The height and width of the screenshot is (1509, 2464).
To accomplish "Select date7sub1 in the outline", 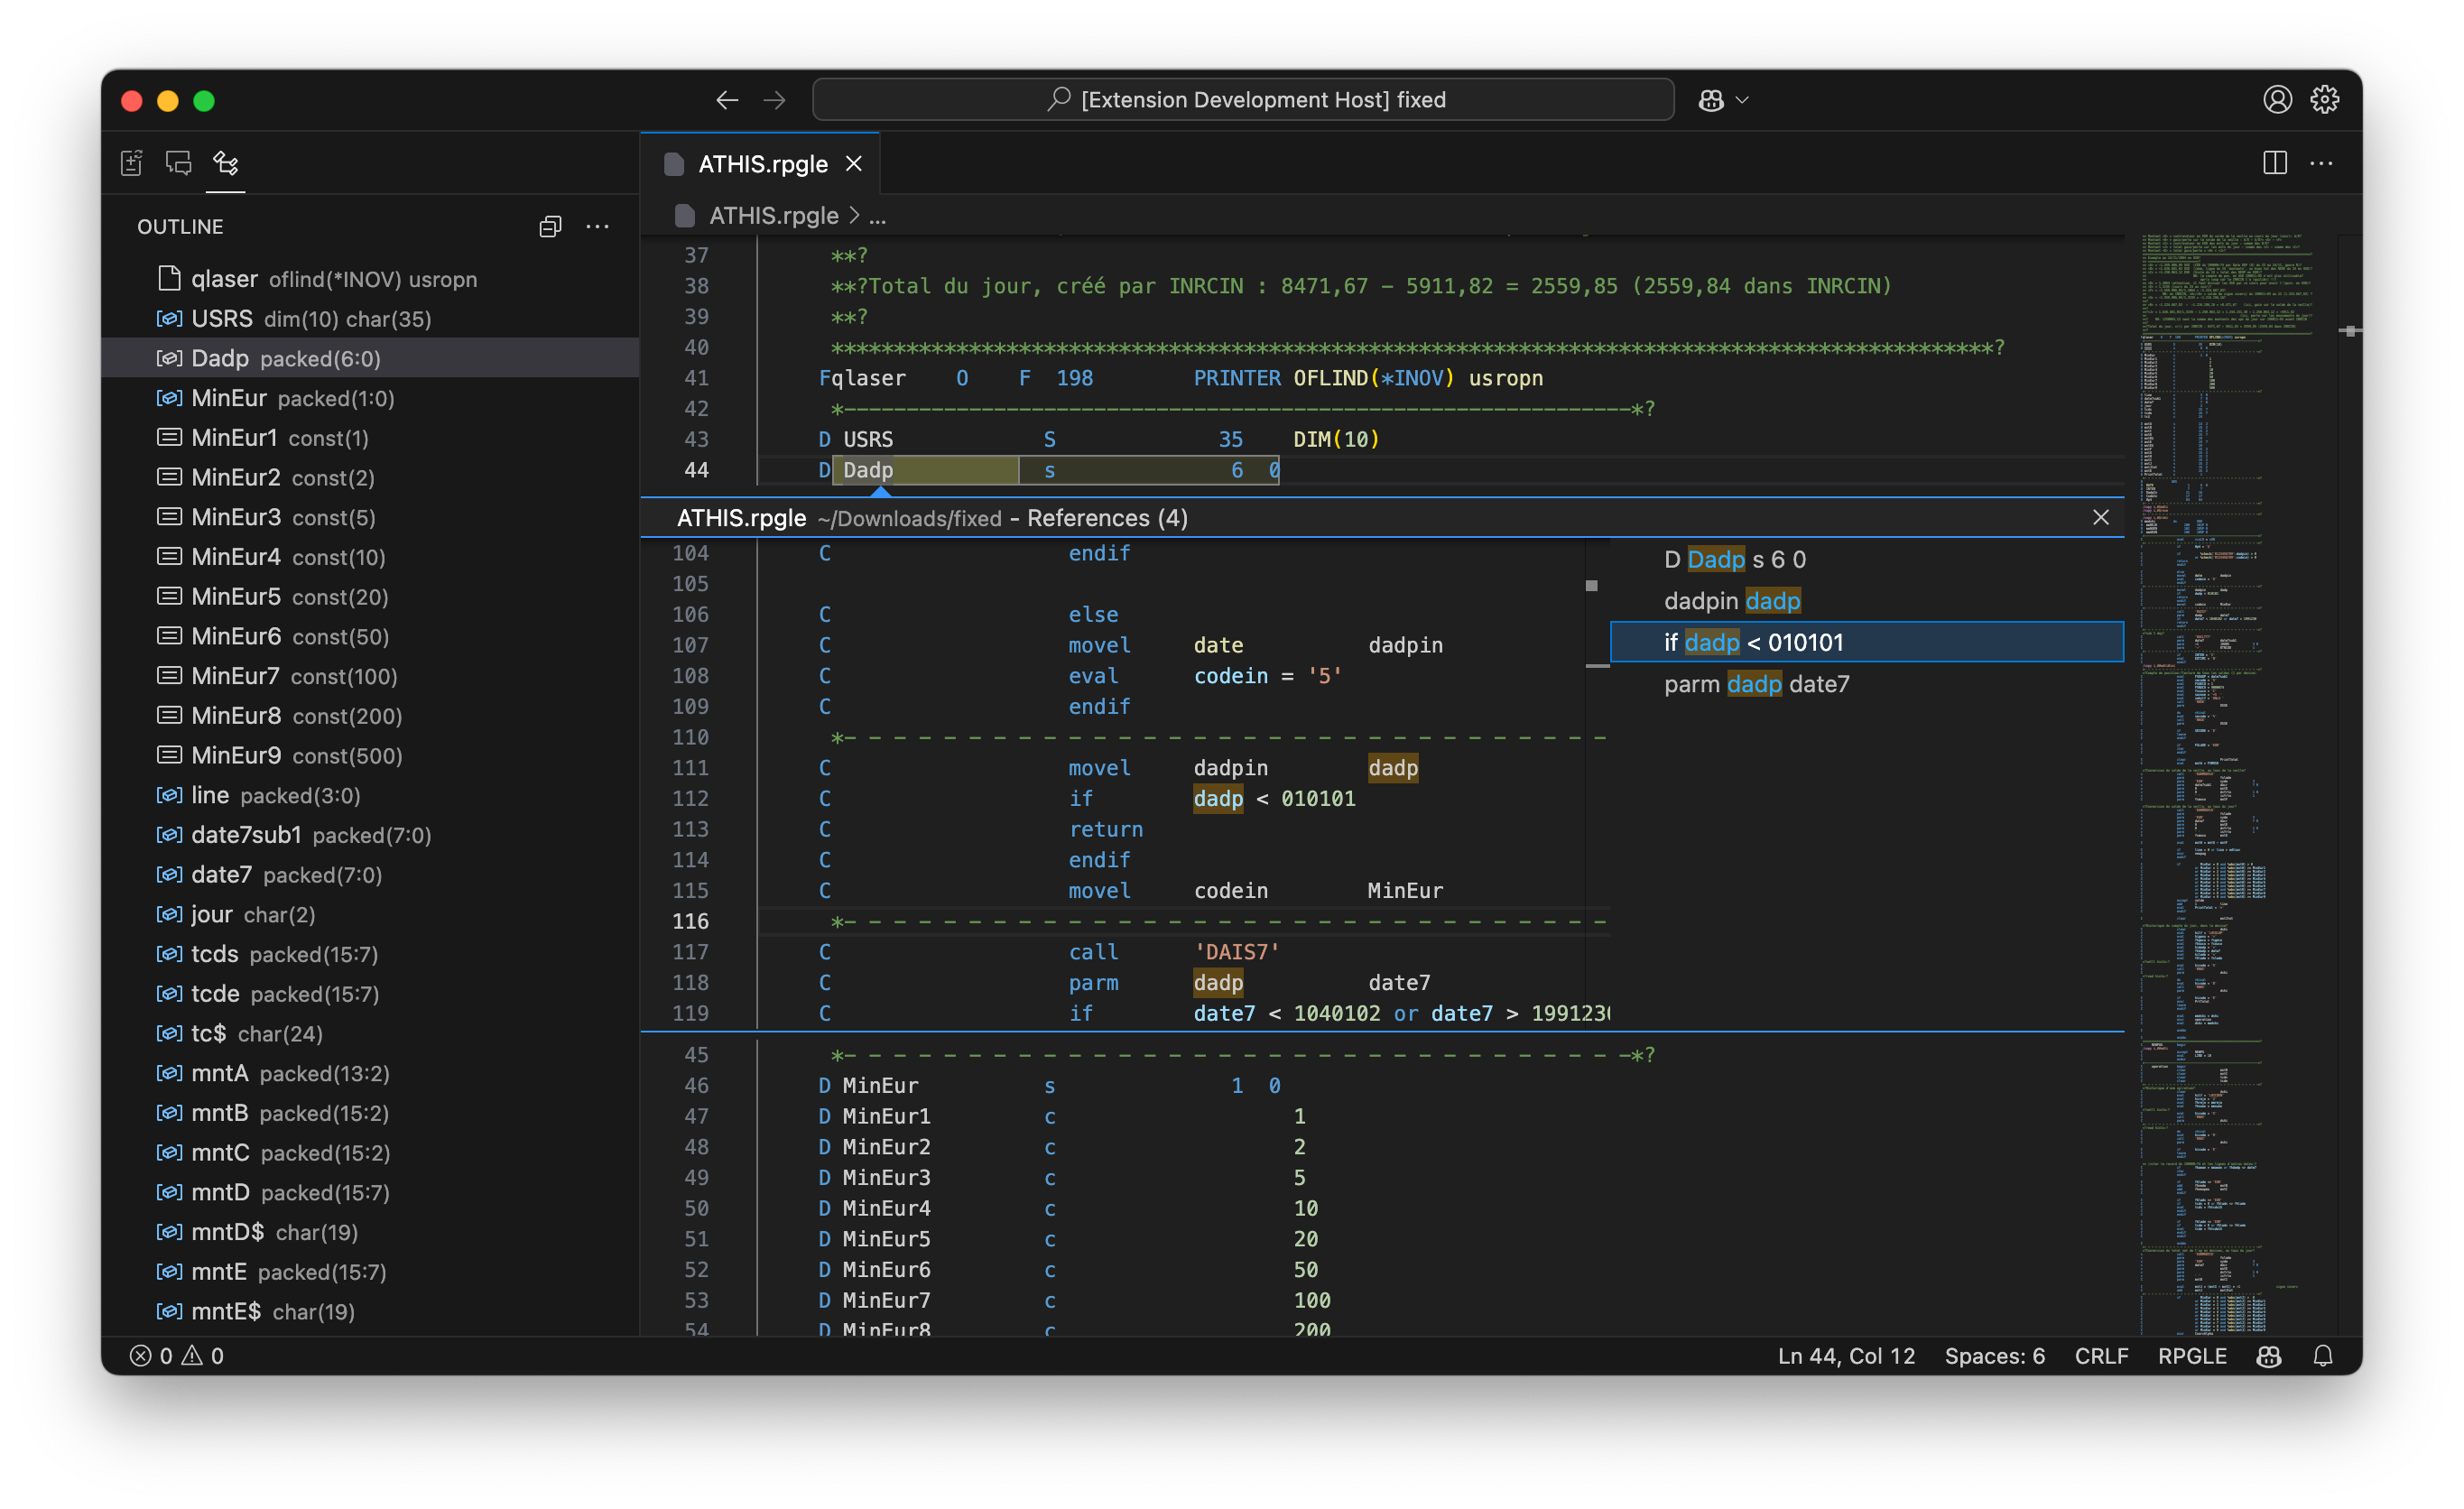I will [370, 835].
